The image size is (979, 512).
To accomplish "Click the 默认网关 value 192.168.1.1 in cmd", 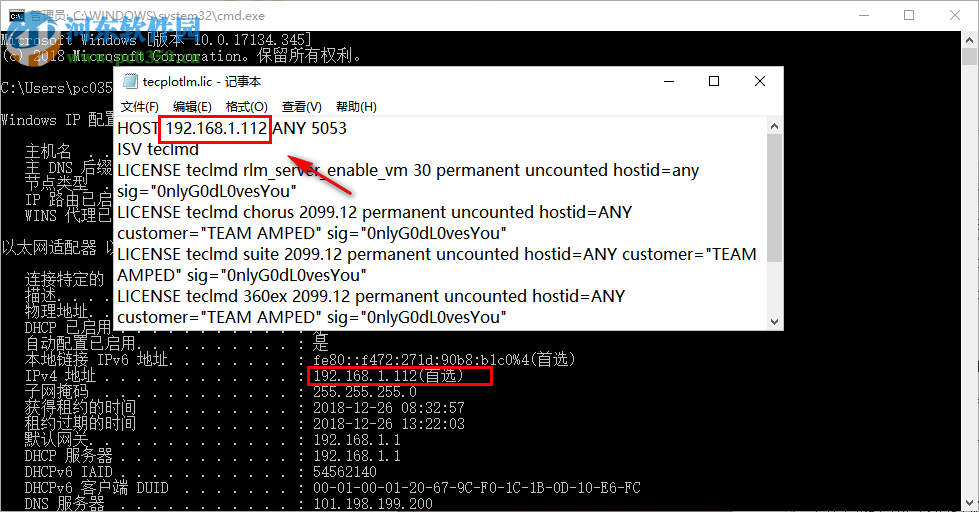I will (357, 440).
